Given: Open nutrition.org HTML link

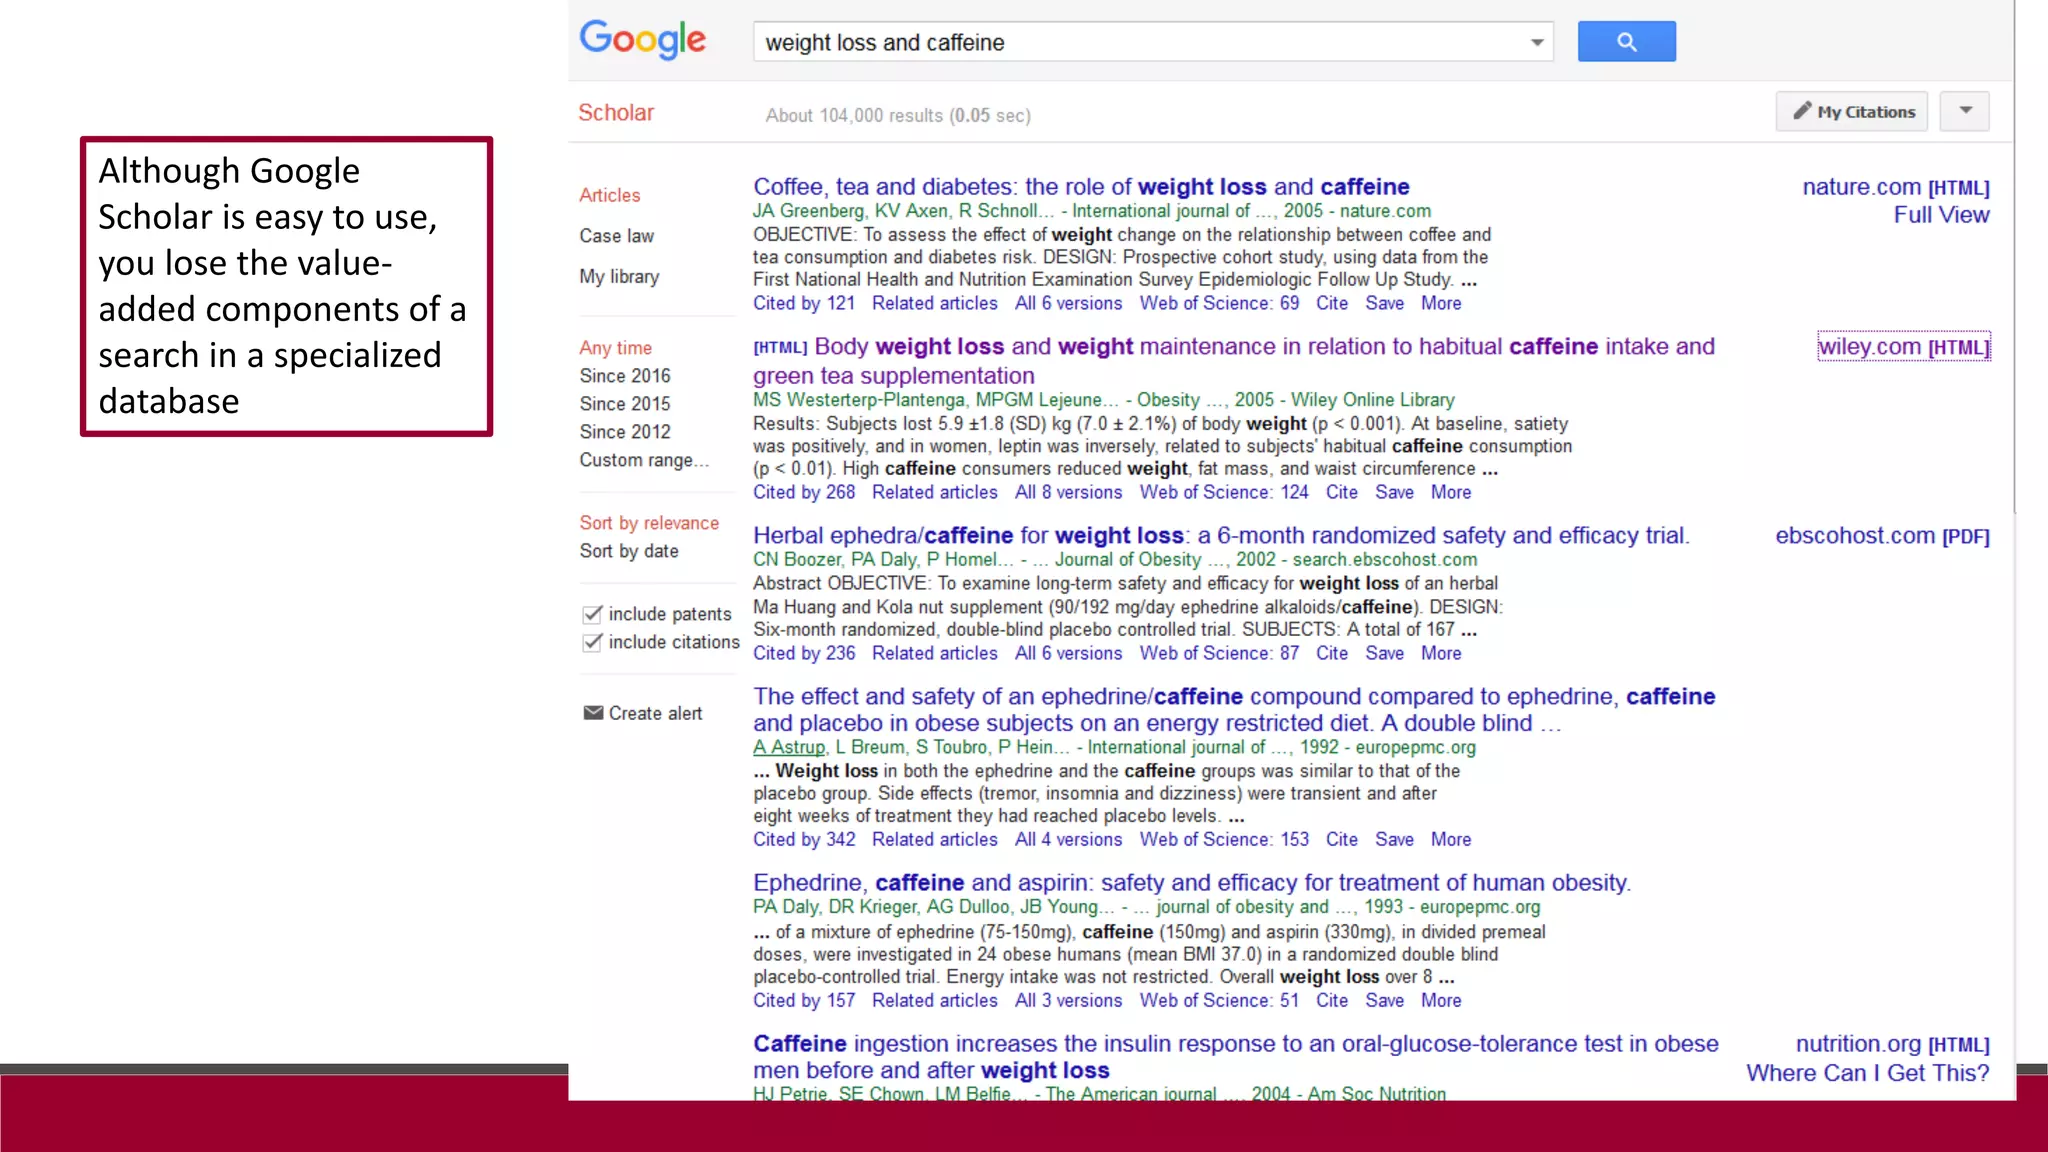Looking at the screenshot, I should coord(1892,1044).
